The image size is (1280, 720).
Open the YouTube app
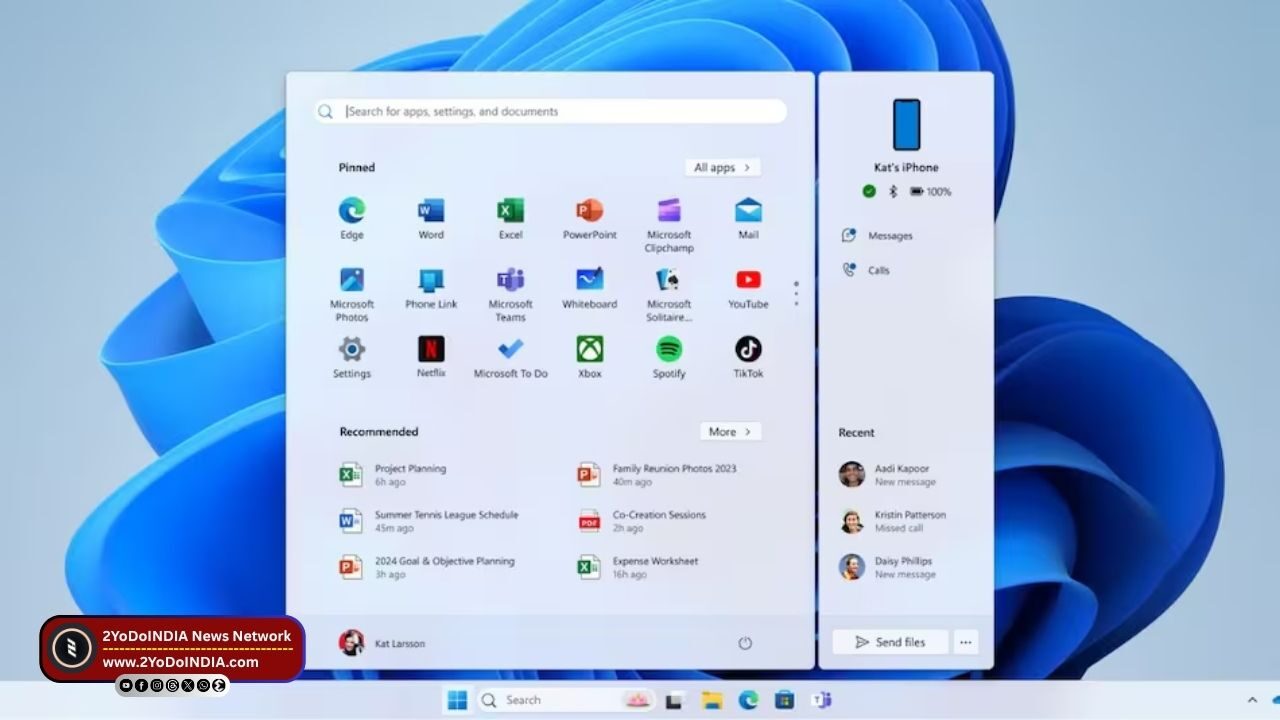click(x=748, y=288)
